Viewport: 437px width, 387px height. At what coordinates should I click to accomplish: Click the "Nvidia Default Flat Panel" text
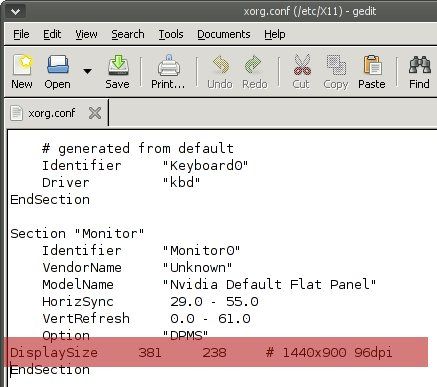(269, 284)
